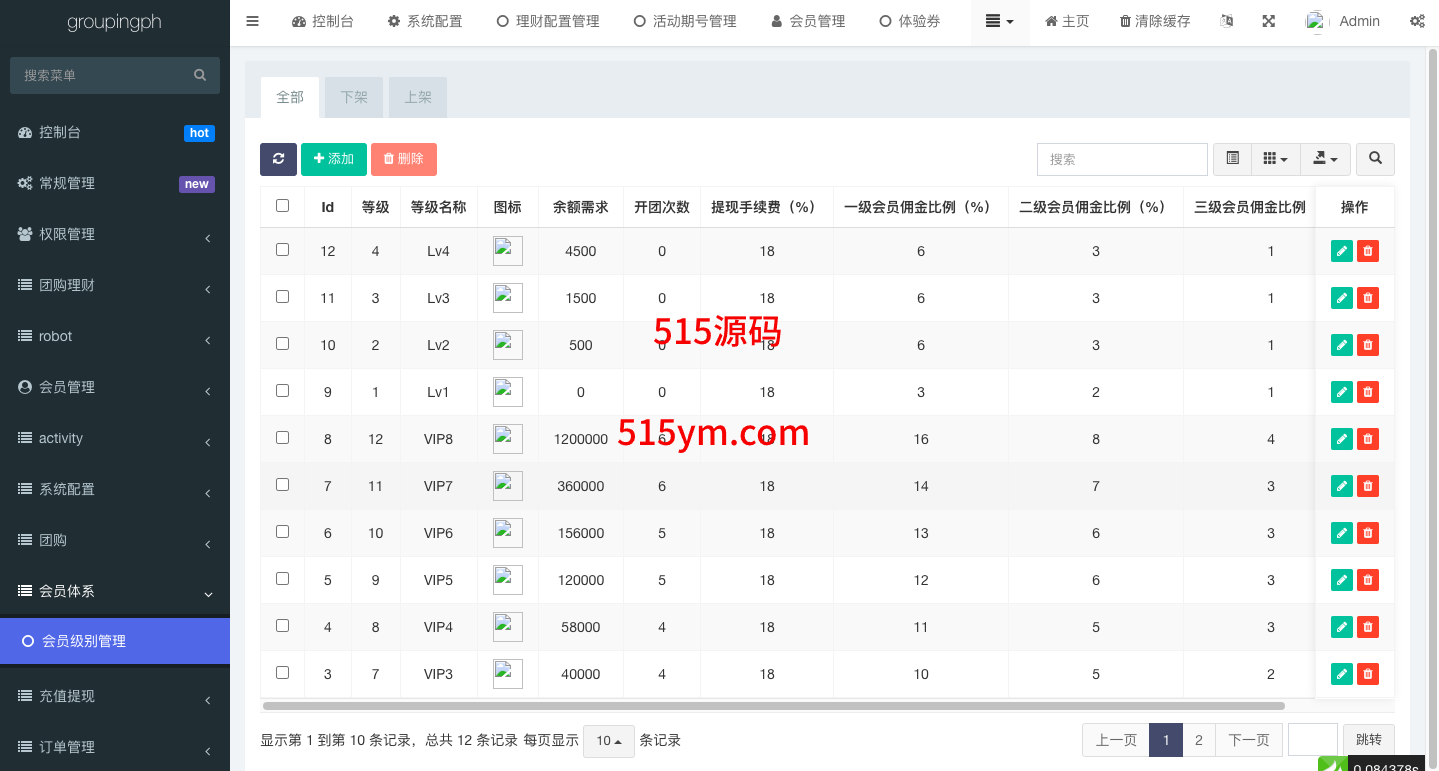
Task: Click the horizontal scrollbar under the table
Action: coord(772,706)
